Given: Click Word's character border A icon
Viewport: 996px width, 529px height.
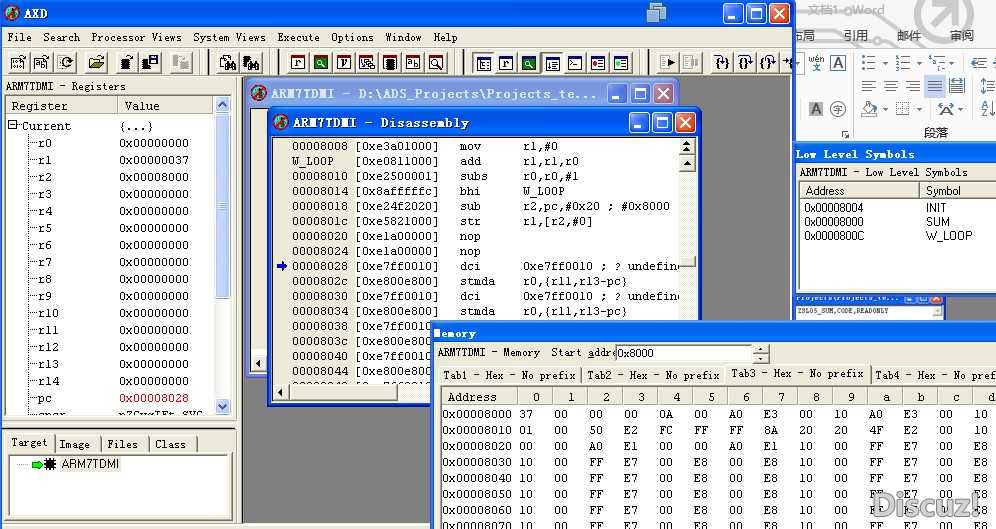Looking at the screenshot, I should [x=838, y=63].
